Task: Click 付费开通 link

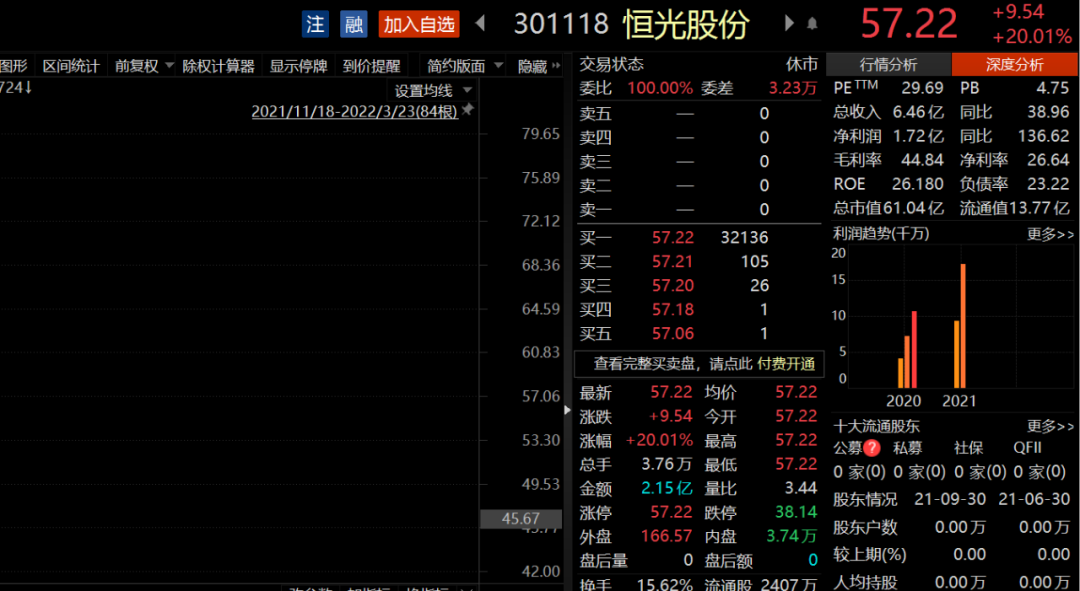Action: pos(786,364)
